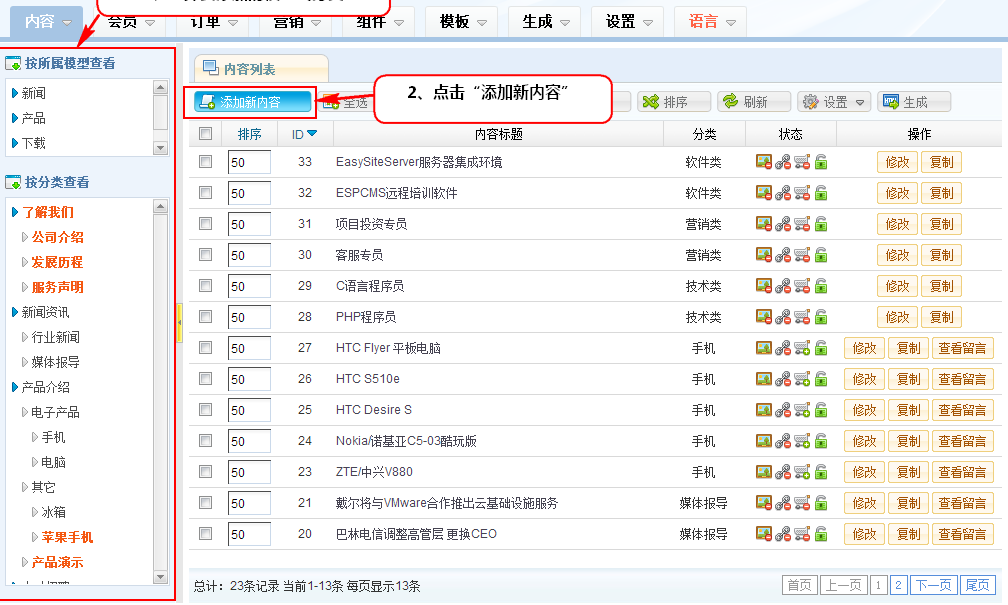Viewport: 1008px width, 605px height.
Task: Click the 按分类查看 panel header icon
Action: click(x=14, y=183)
